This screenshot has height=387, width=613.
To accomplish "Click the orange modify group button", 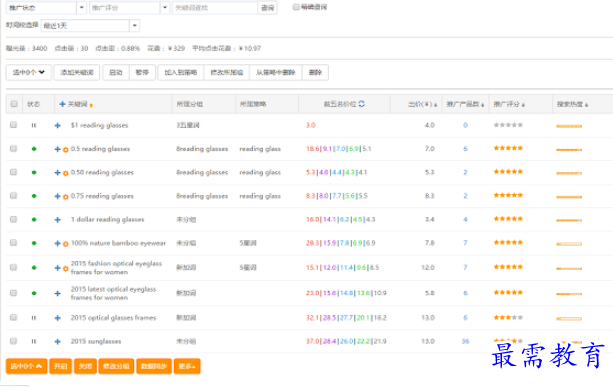I will (x=116, y=366).
